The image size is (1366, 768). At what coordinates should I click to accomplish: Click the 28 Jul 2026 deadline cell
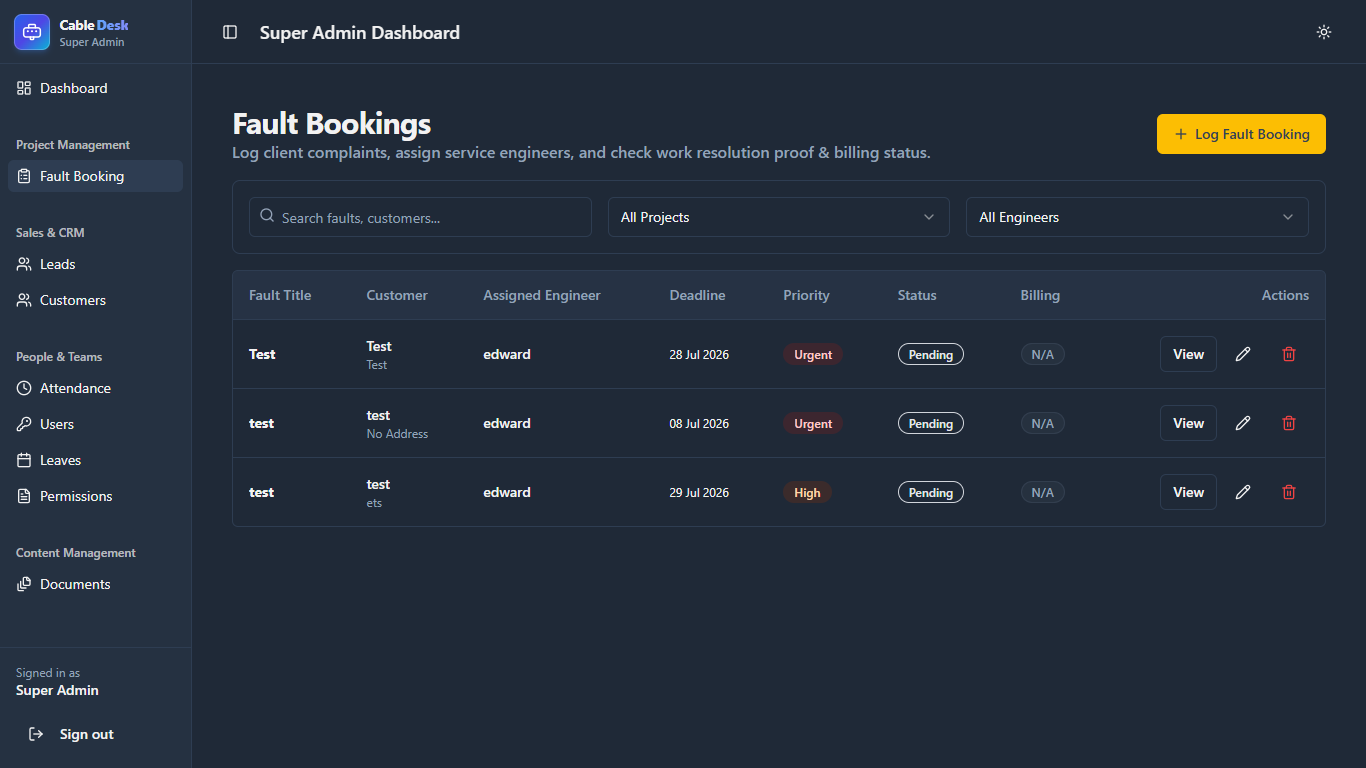tap(699, 354)
